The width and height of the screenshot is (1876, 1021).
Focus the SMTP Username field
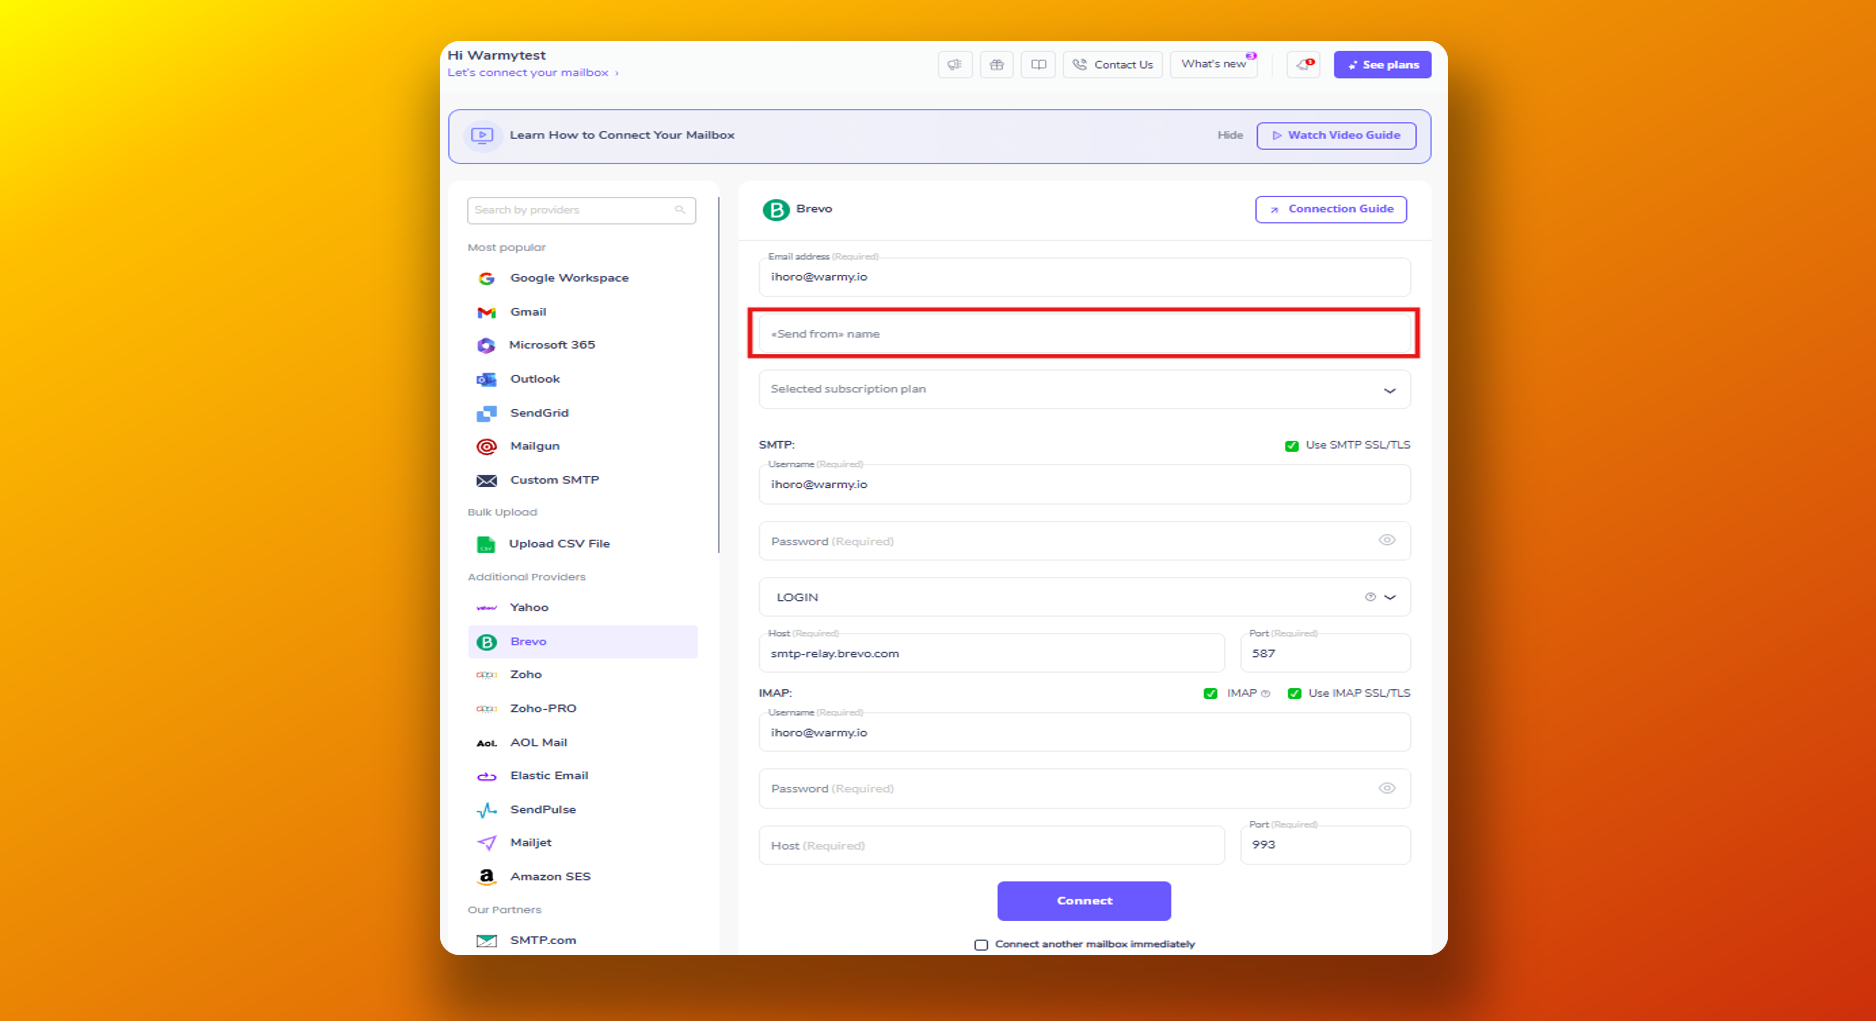1084,485
